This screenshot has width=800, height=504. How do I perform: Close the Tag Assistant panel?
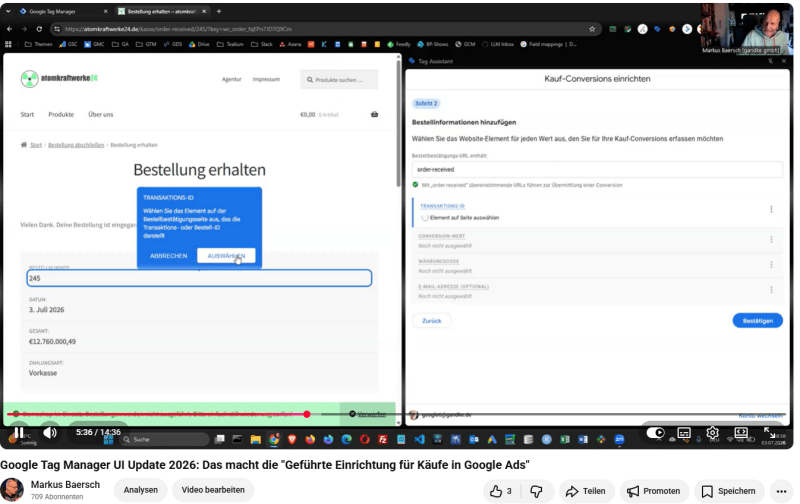[x=784, y=61]
